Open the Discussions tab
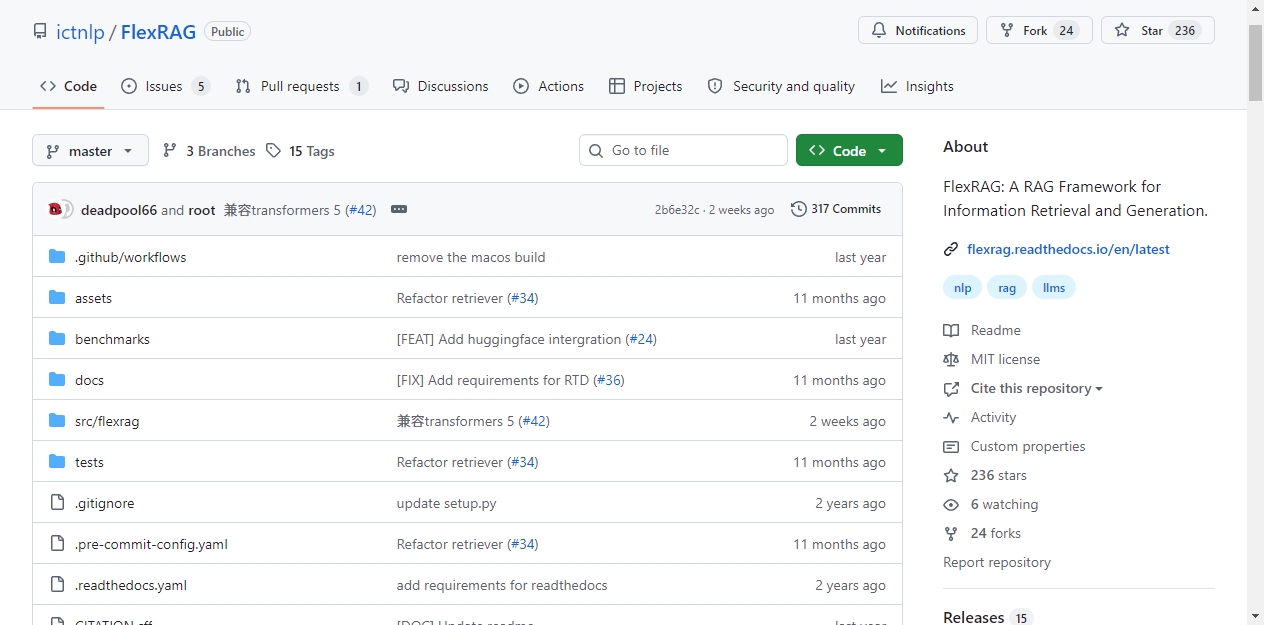The height and width of the screenshot is (625, 1264). 440,86
